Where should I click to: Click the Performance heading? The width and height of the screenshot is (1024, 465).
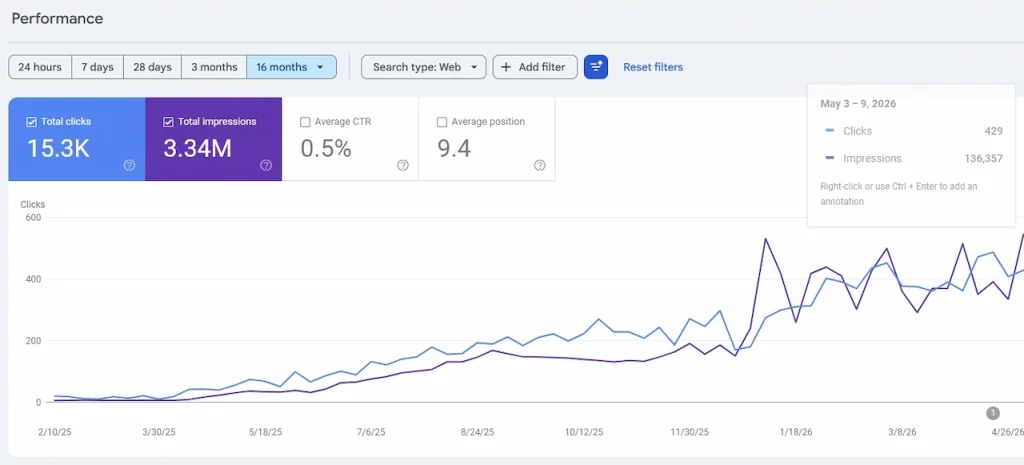[x=57, y=18]
